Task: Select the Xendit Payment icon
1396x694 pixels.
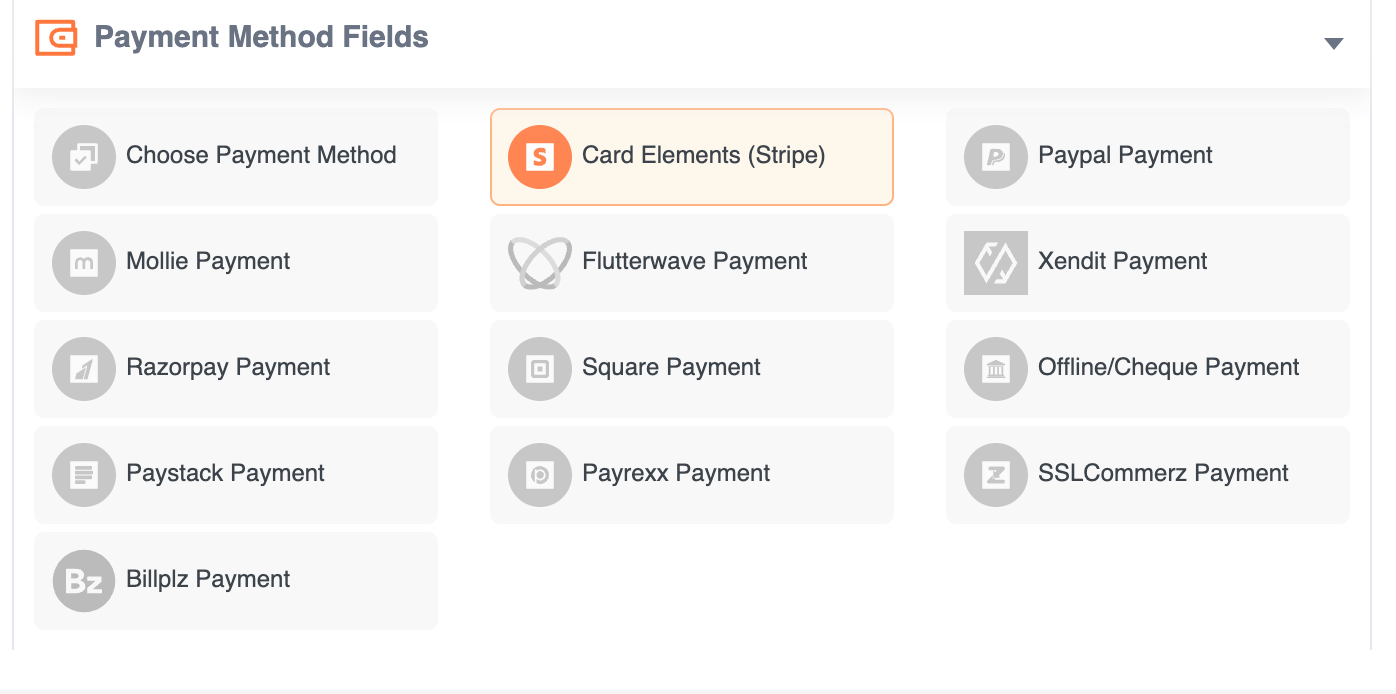Action: [x=995, y=262]
